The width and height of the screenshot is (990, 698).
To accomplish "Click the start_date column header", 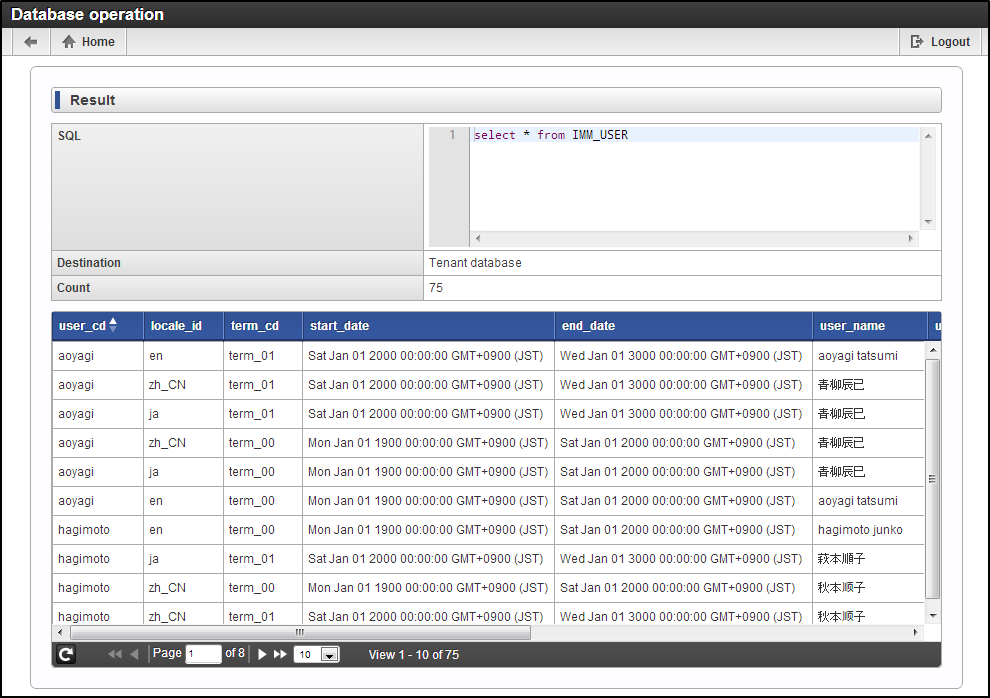I will (428, 326).
